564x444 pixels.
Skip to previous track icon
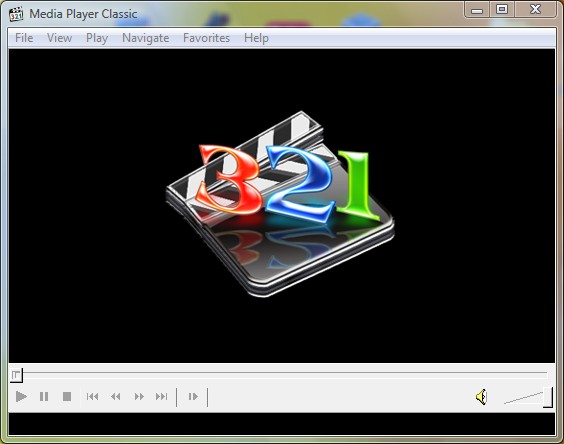[x=92, y=397]
